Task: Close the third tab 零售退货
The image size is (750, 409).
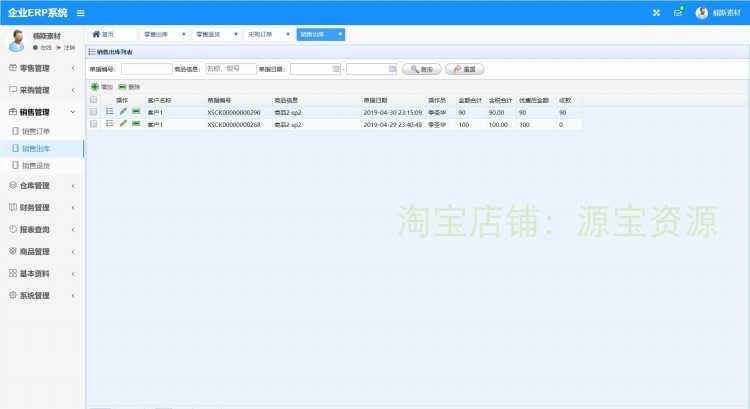Action: (x=236, y=34)
